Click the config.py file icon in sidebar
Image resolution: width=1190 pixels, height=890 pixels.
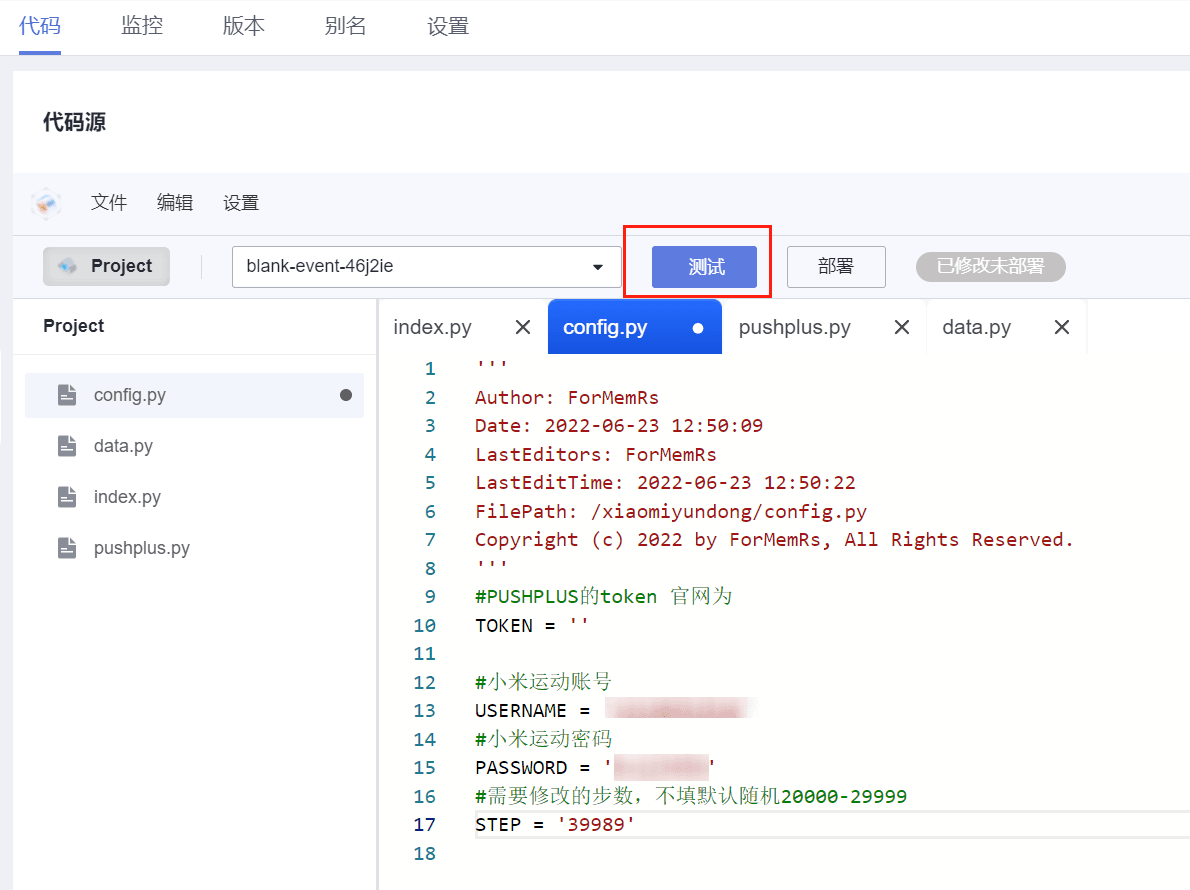67,395
